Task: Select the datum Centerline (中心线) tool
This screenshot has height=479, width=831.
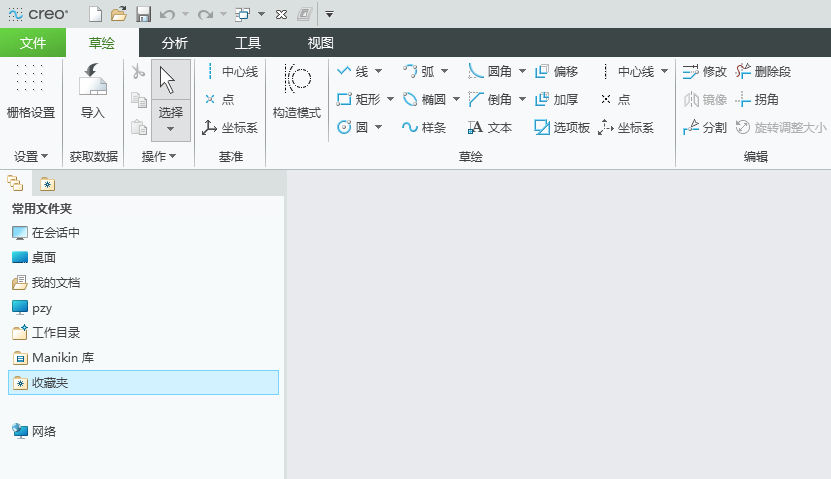Action: [232, 72]
